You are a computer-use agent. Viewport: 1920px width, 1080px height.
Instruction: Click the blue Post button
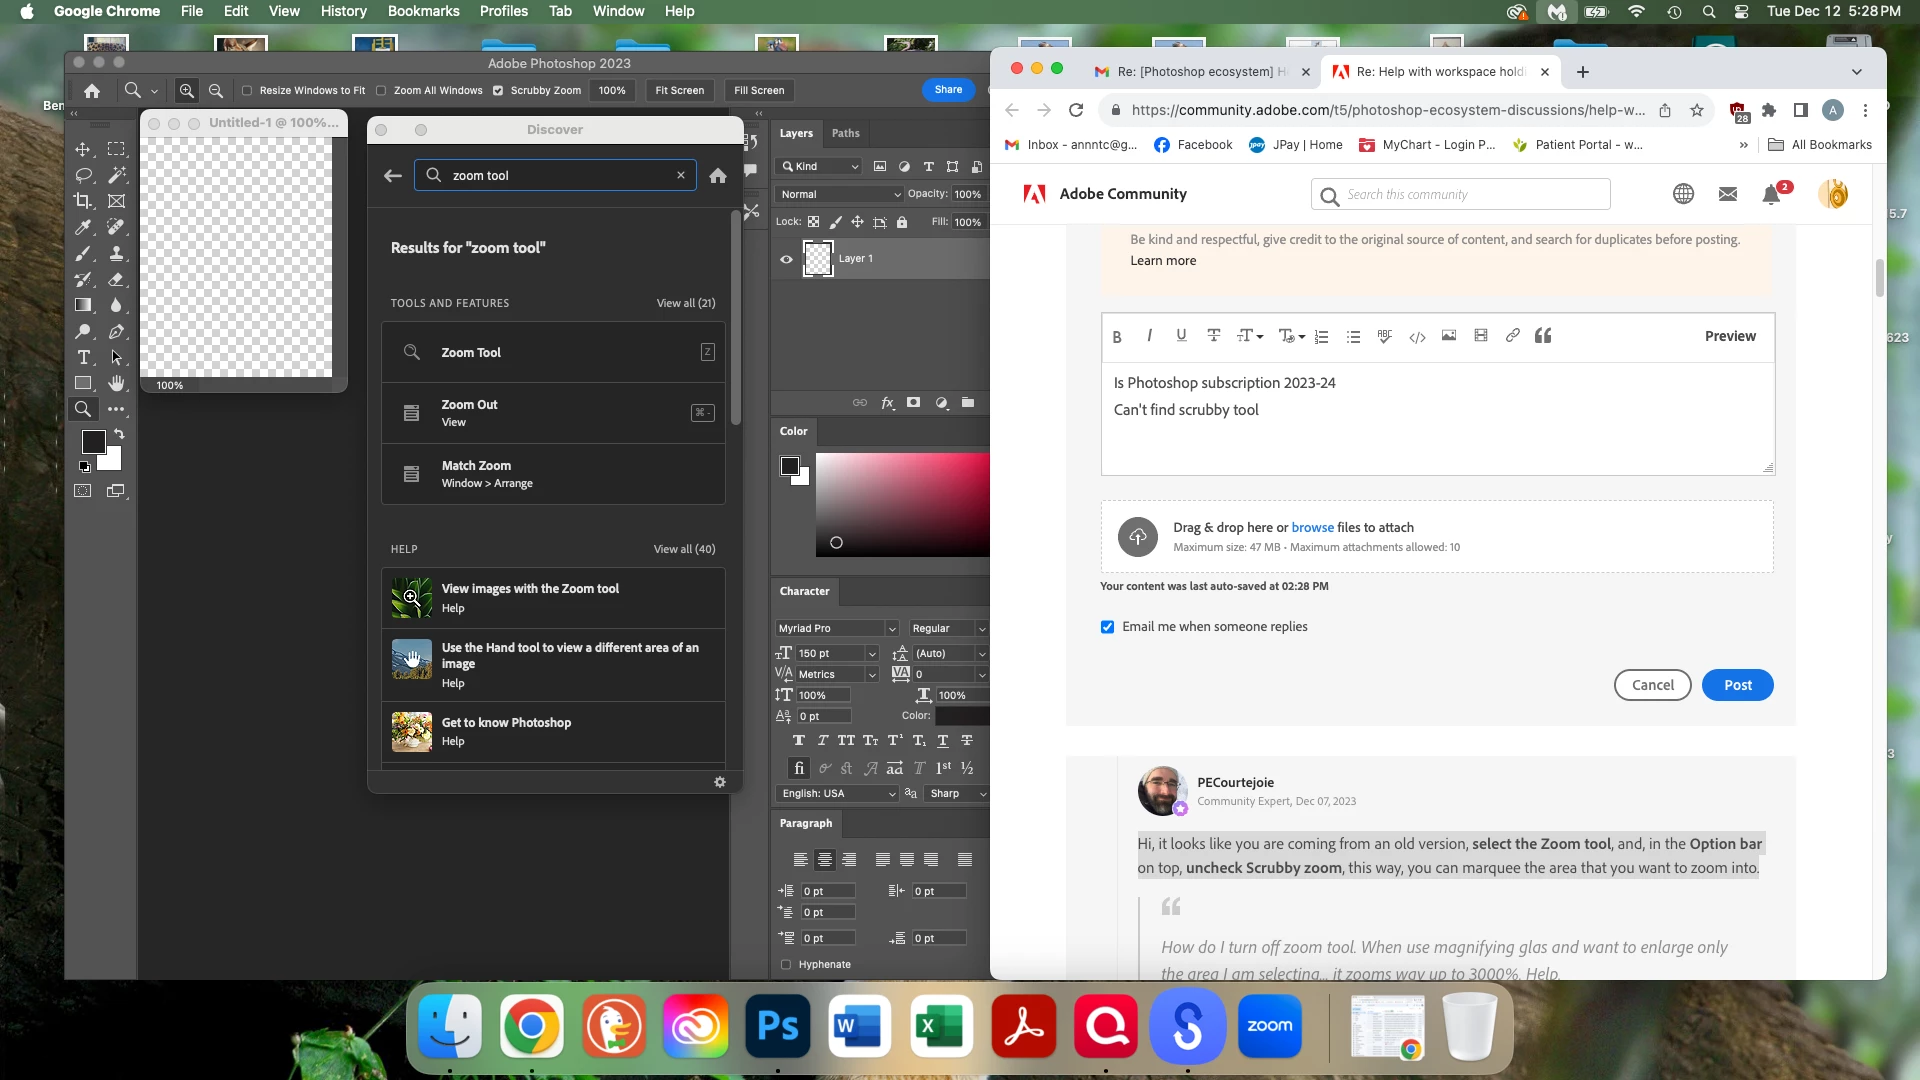point(1737,685)
